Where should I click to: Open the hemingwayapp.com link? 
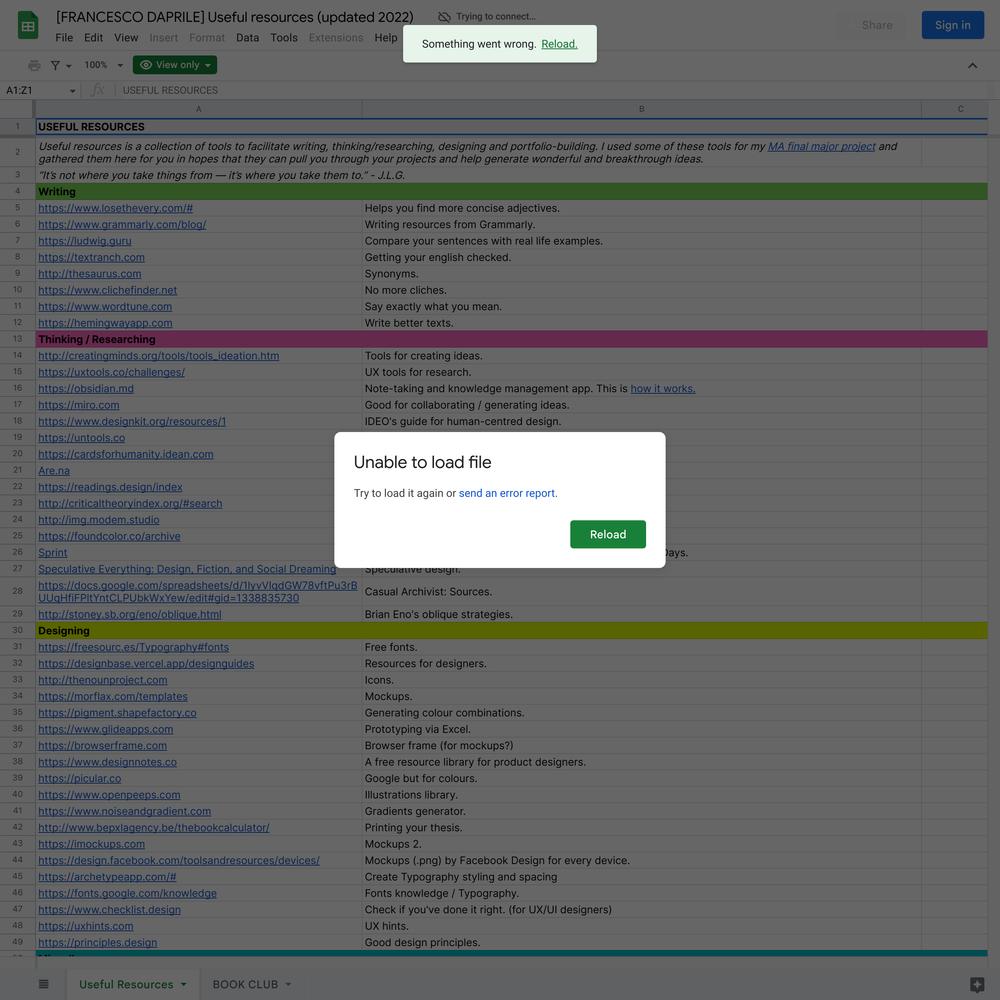[x=105, y=323]
